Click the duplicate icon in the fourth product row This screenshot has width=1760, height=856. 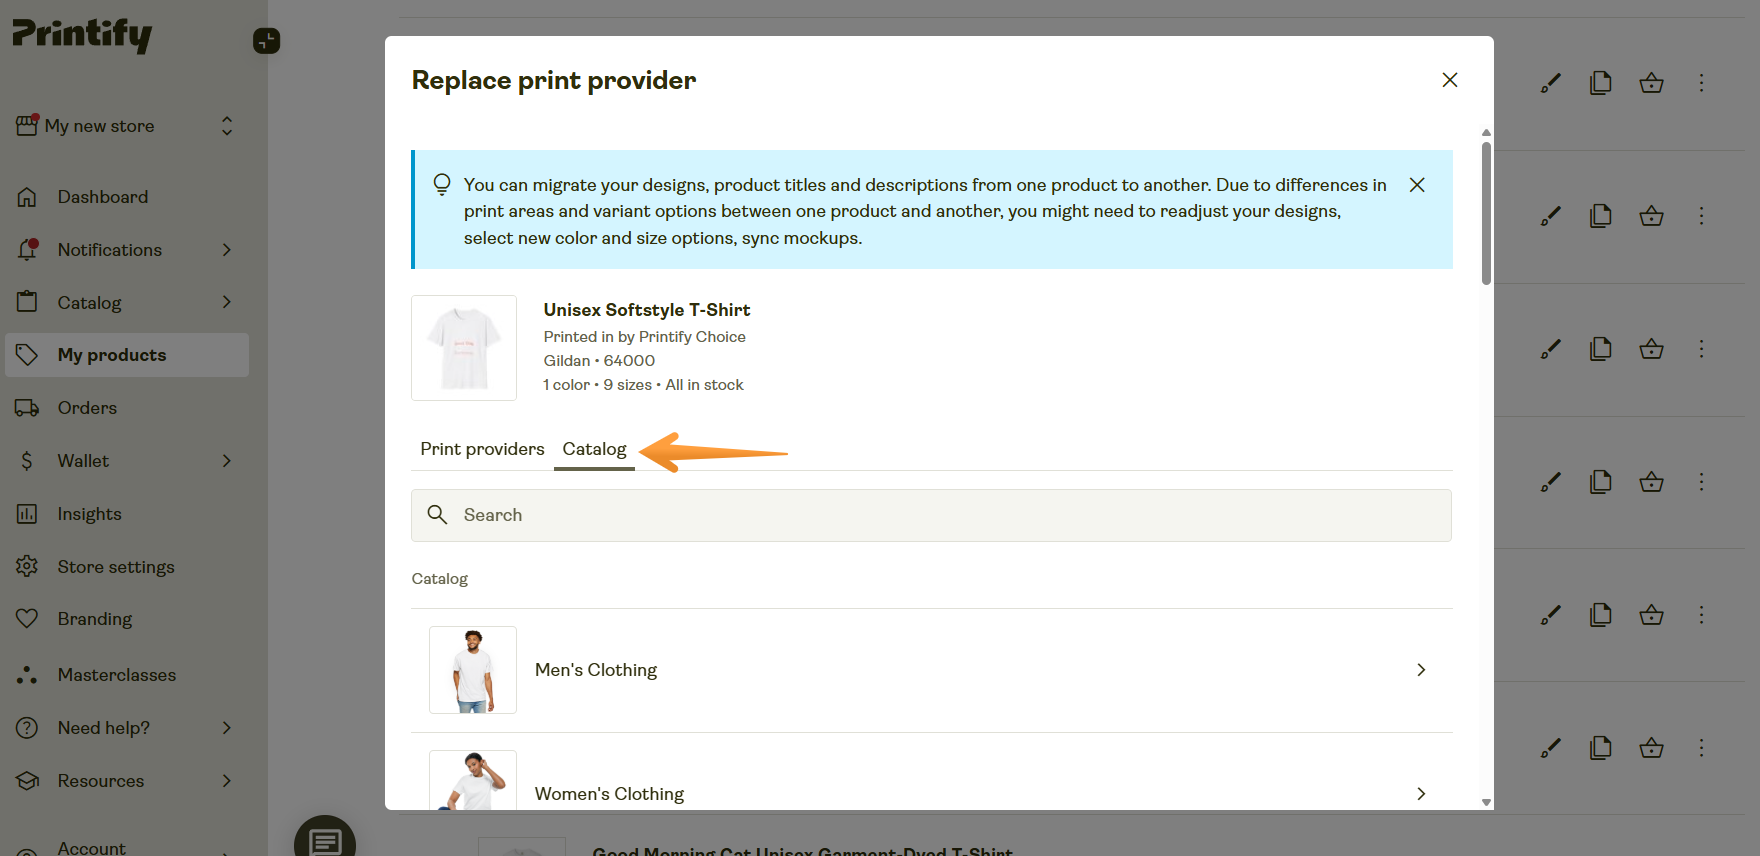coord(1601,482)
